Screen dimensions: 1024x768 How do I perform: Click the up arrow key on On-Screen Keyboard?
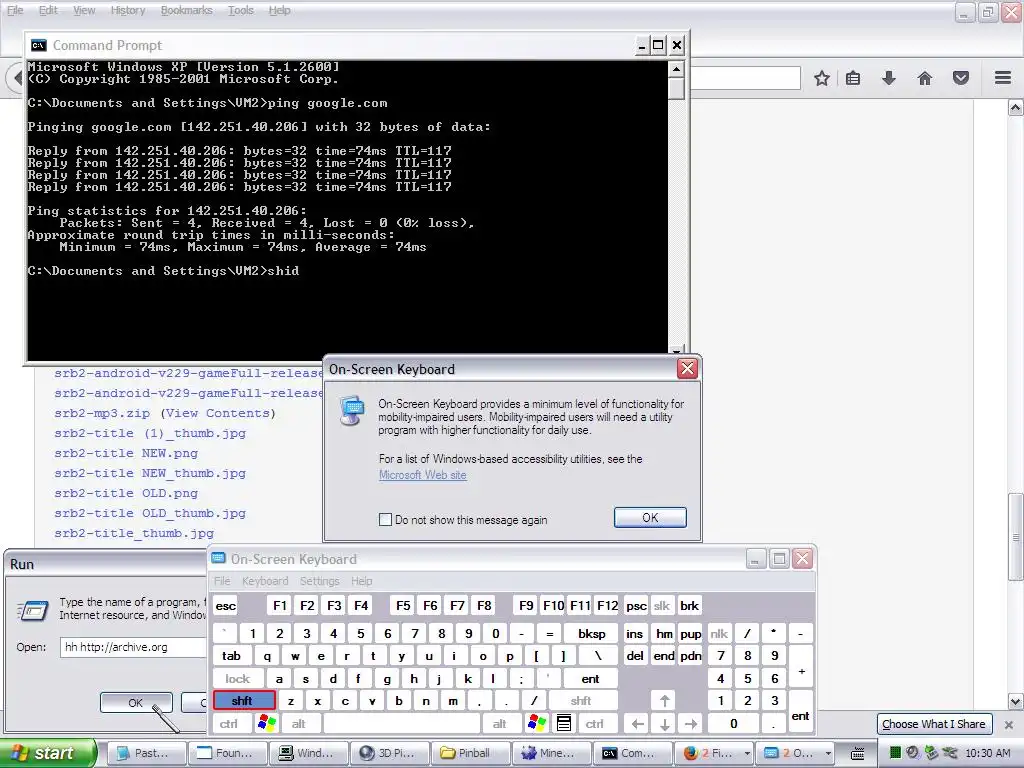[664, 701]
